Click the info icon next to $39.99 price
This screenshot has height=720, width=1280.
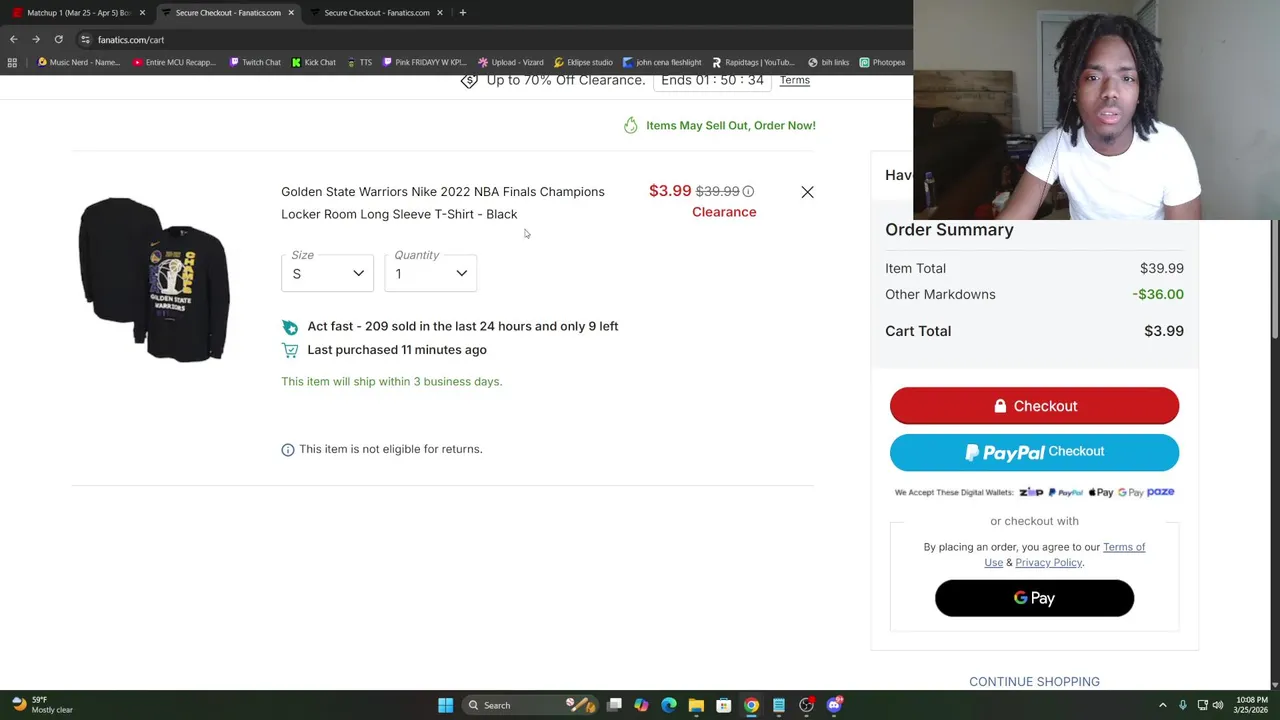tap(748, 191)
